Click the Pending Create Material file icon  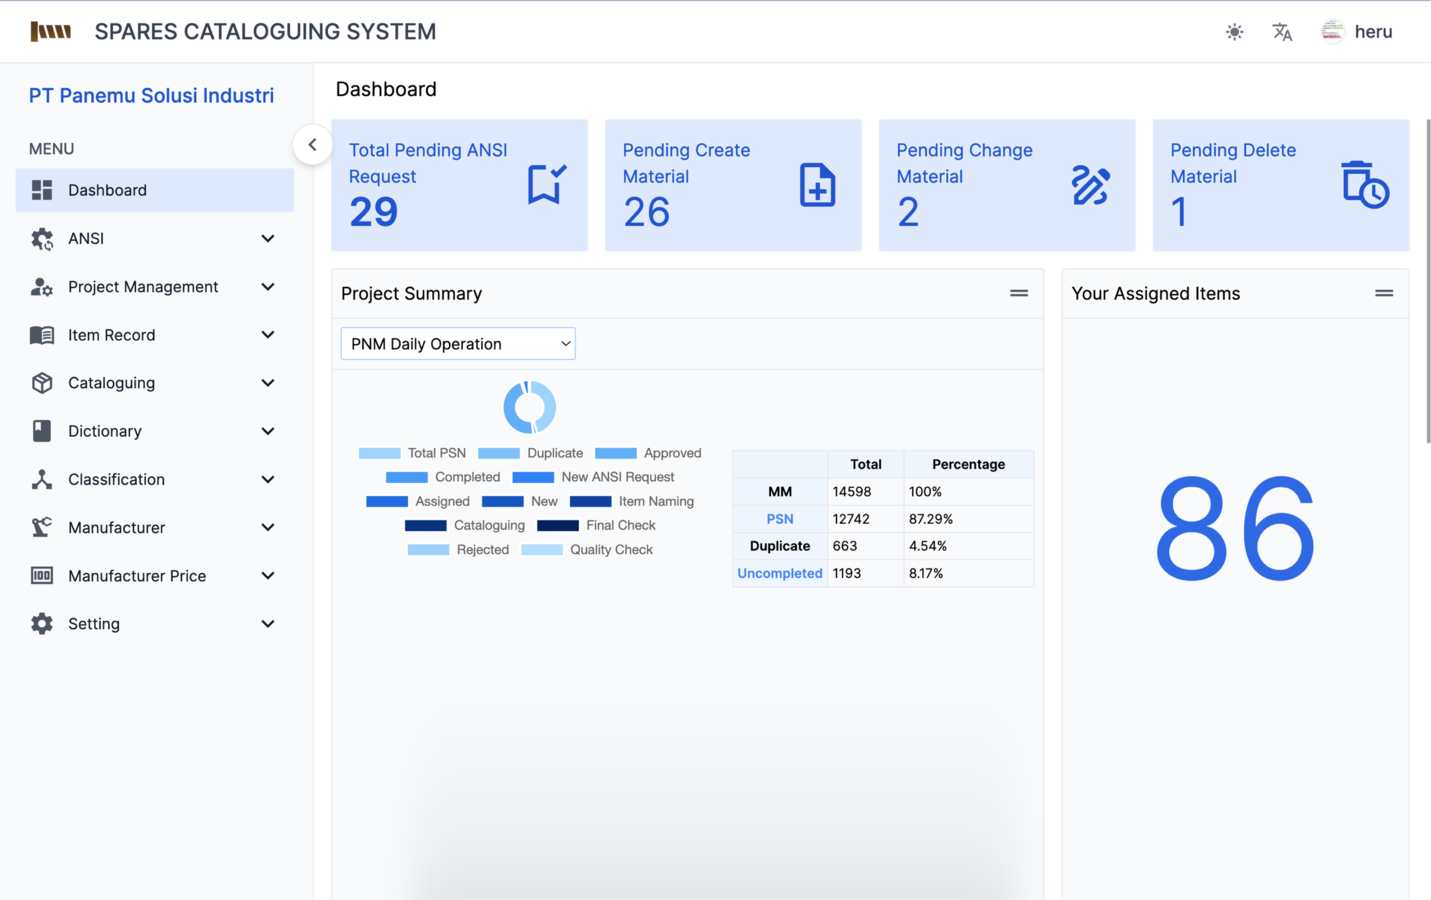click(x=817, y=185)
